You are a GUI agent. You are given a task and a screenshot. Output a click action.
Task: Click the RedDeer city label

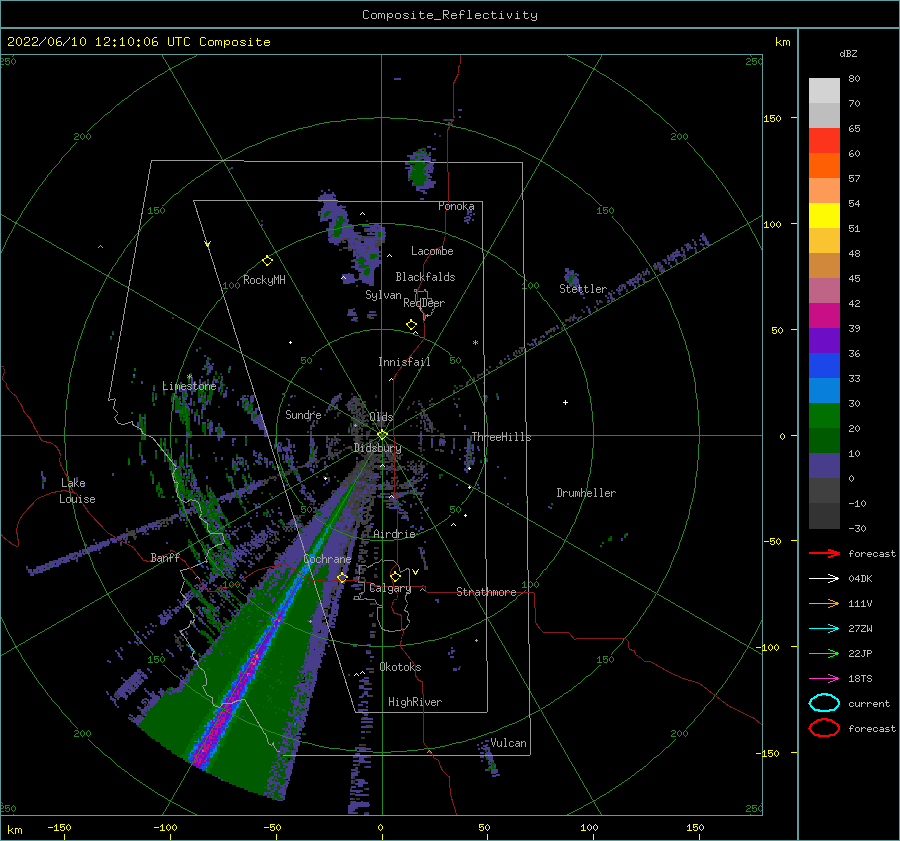424,303
